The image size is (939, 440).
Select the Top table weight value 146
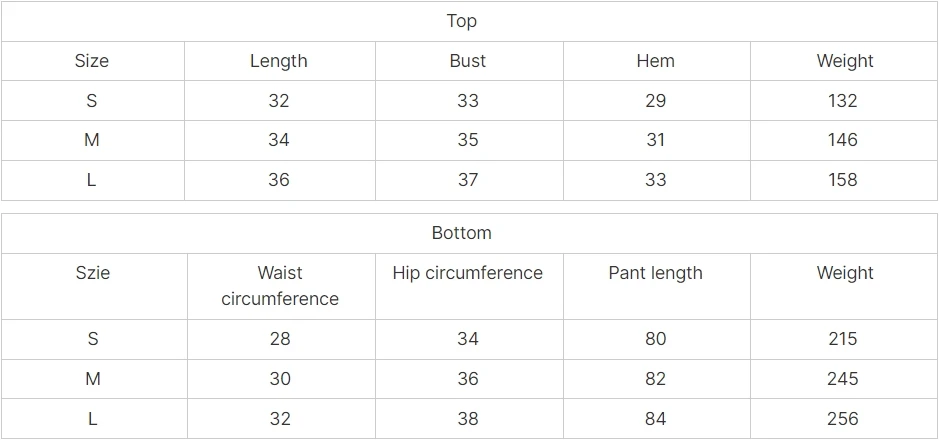(x=843, y=140)
